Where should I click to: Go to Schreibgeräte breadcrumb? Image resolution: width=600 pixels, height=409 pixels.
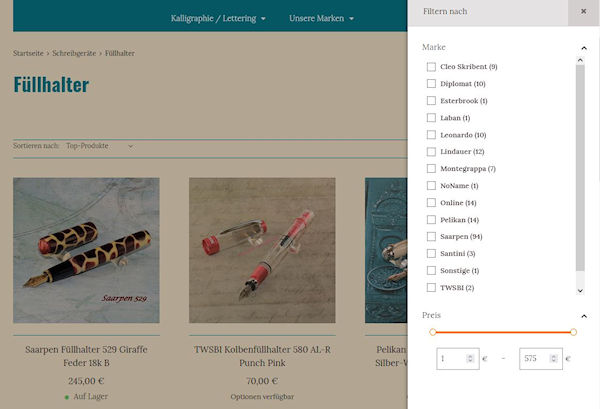coord(74,53)
